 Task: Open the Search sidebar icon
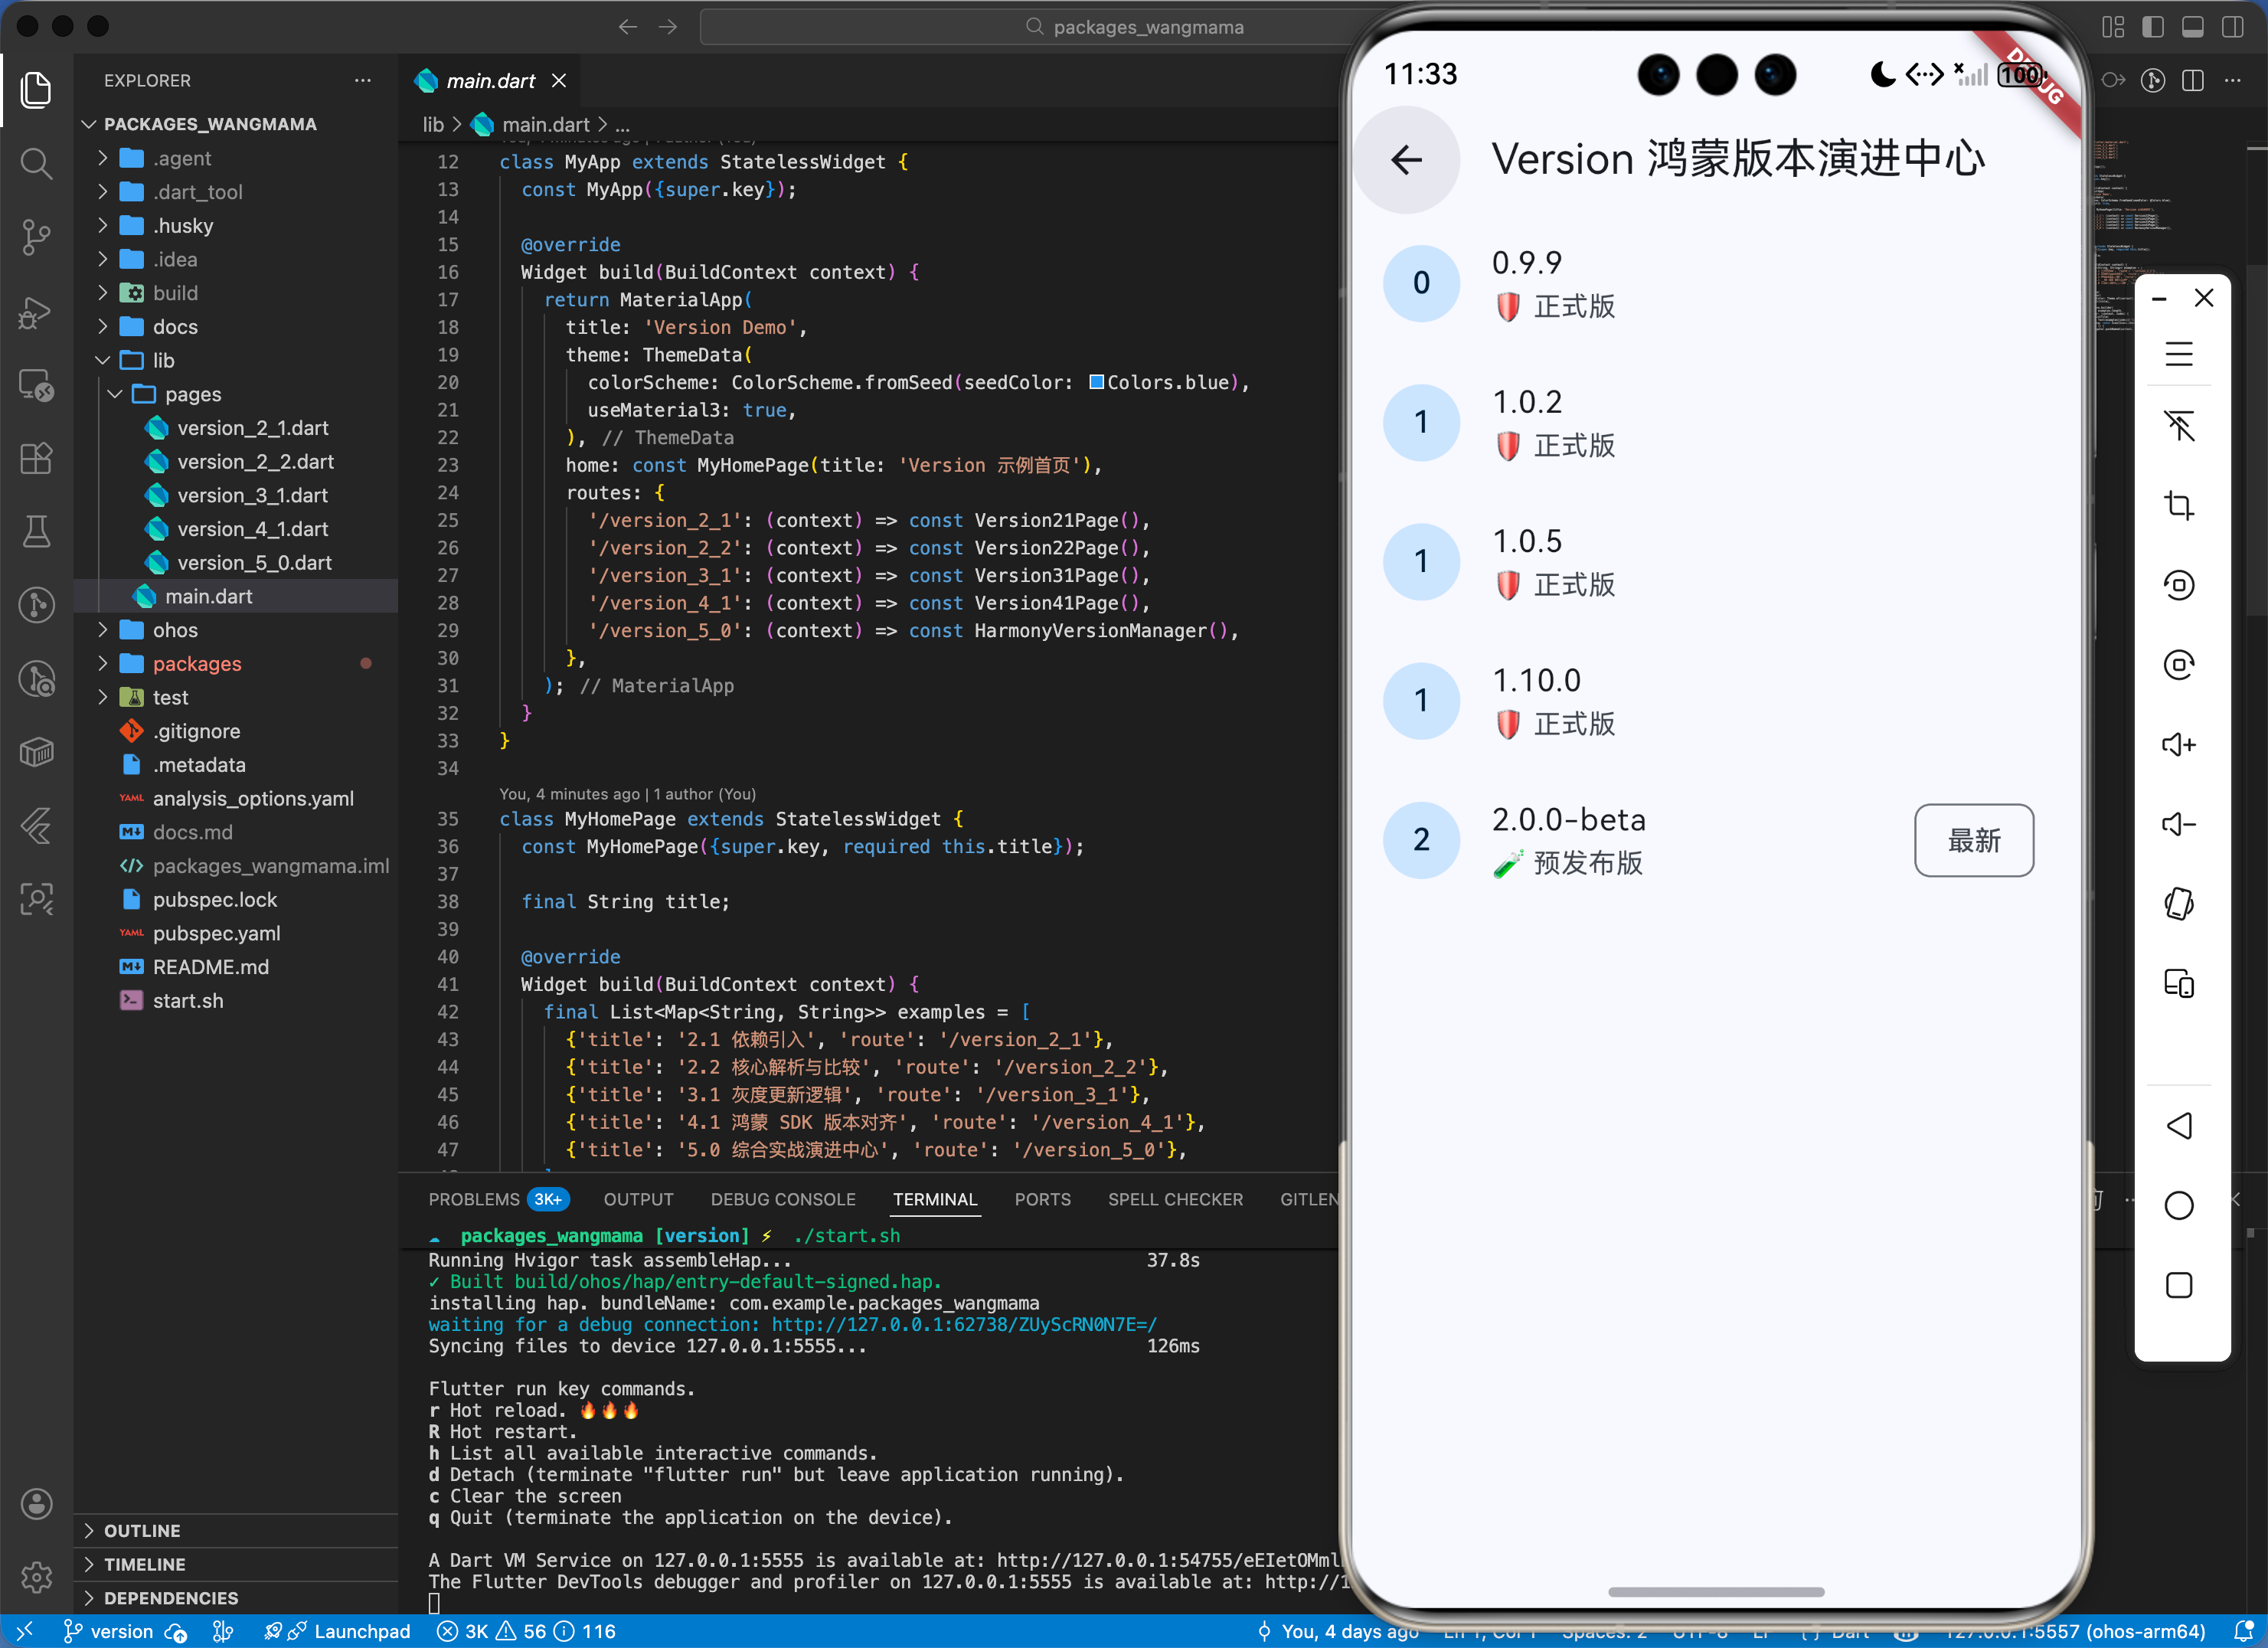[x=36, y=163]
